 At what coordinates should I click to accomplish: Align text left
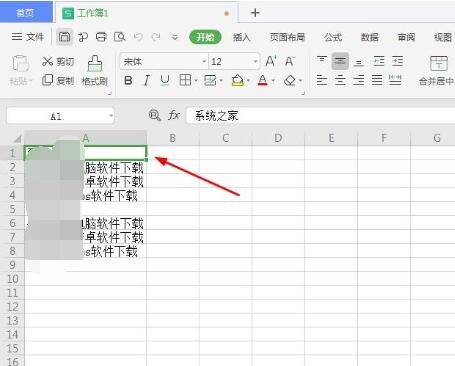click(x=322, y=80)
